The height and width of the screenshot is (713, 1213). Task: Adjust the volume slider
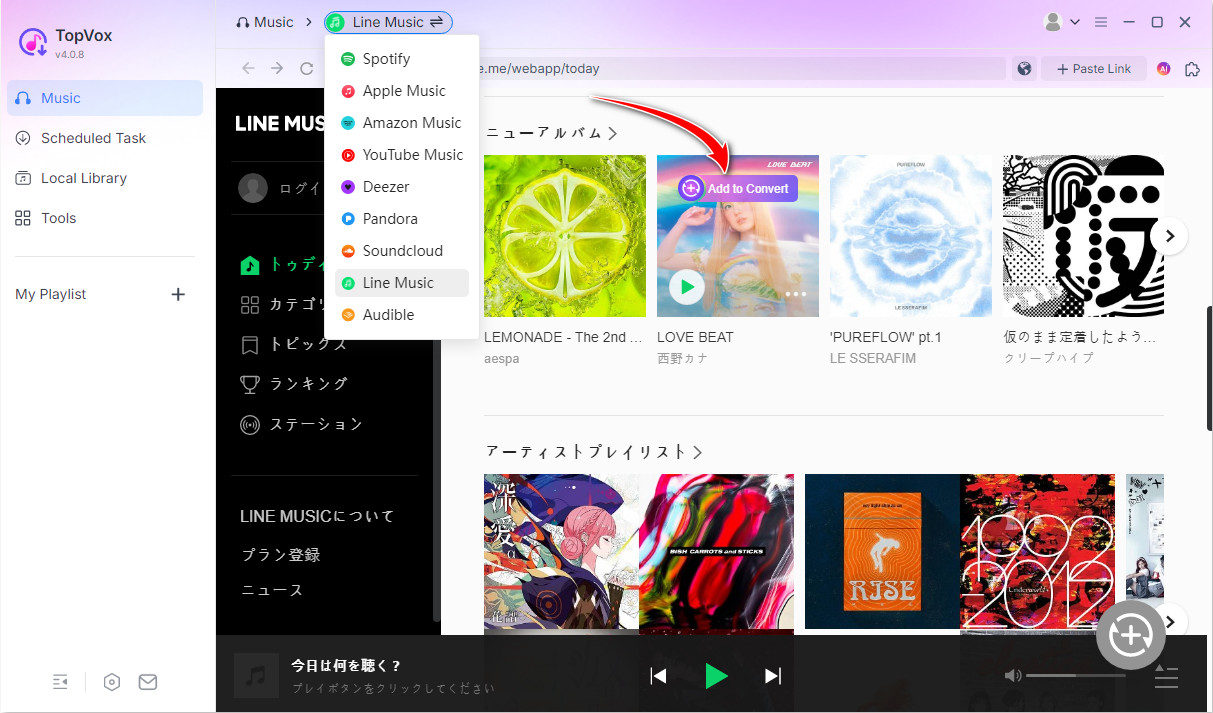tap(1075, 676)
